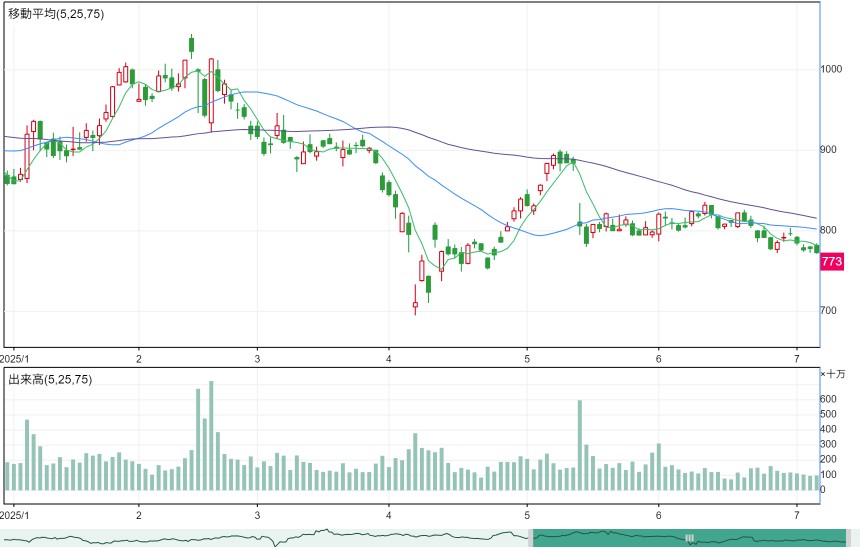Click the unselected light area of the navigator
The height and width of the screenshot is (550, 863).
(264, 538)
